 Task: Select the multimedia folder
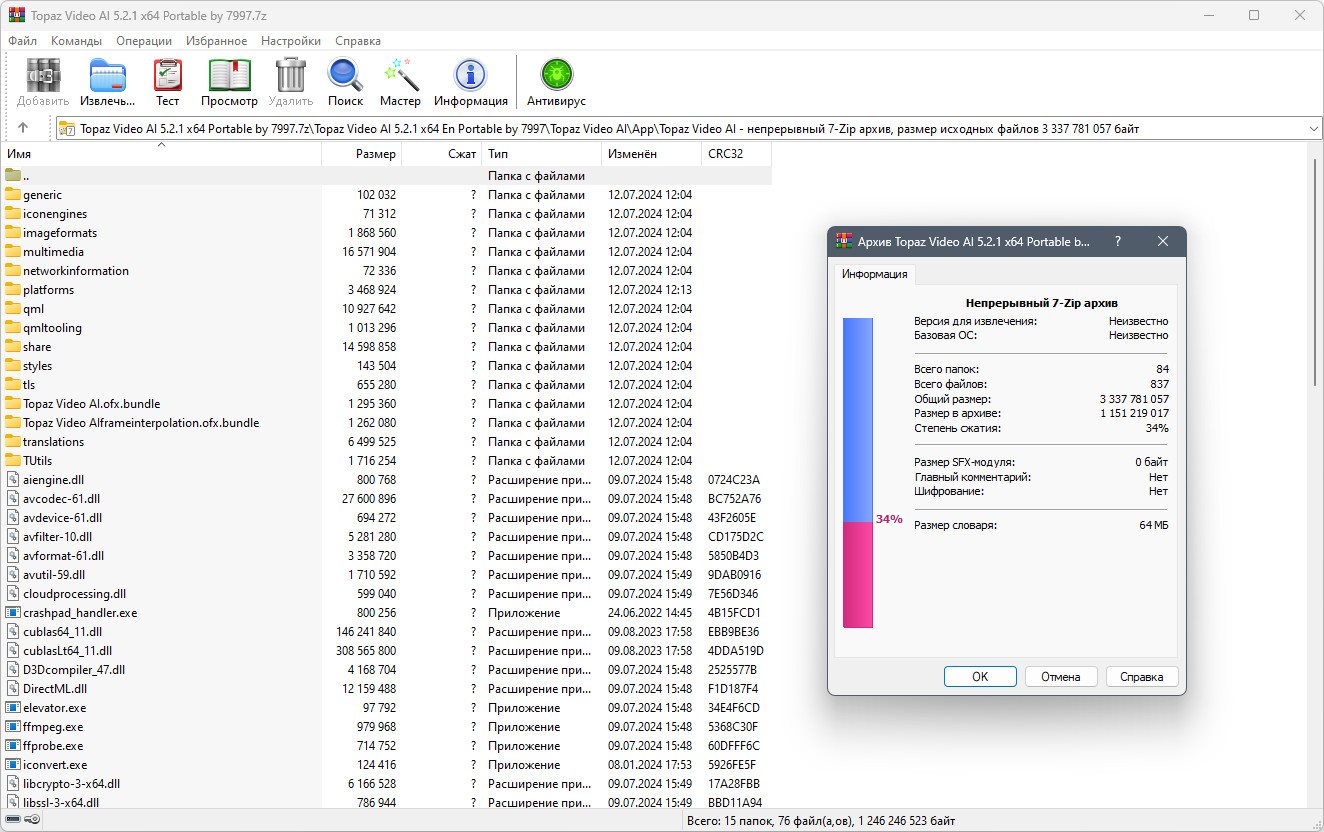53,252
